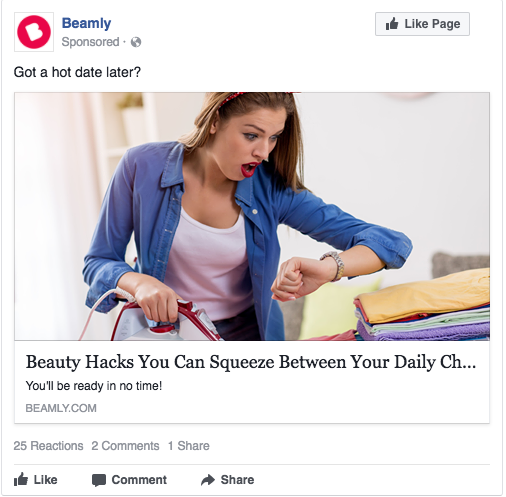The height and width of the screenshot is (497, 506).
Task: Open the Beauty Hacks headline link
Action: 251,362
